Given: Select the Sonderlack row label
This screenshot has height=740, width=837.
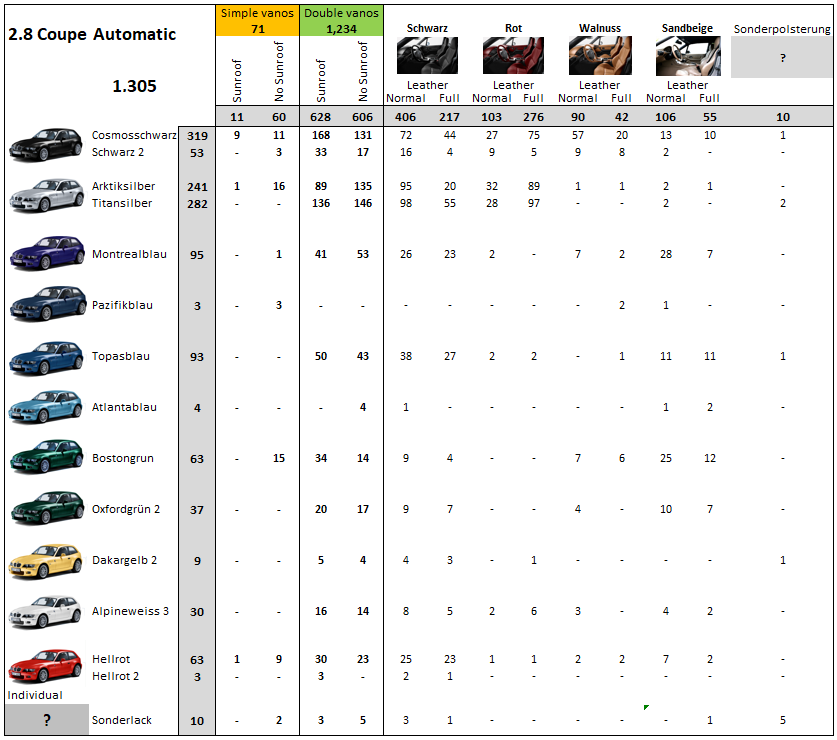Looking at the screenshot, I should [x=122, y=720].
